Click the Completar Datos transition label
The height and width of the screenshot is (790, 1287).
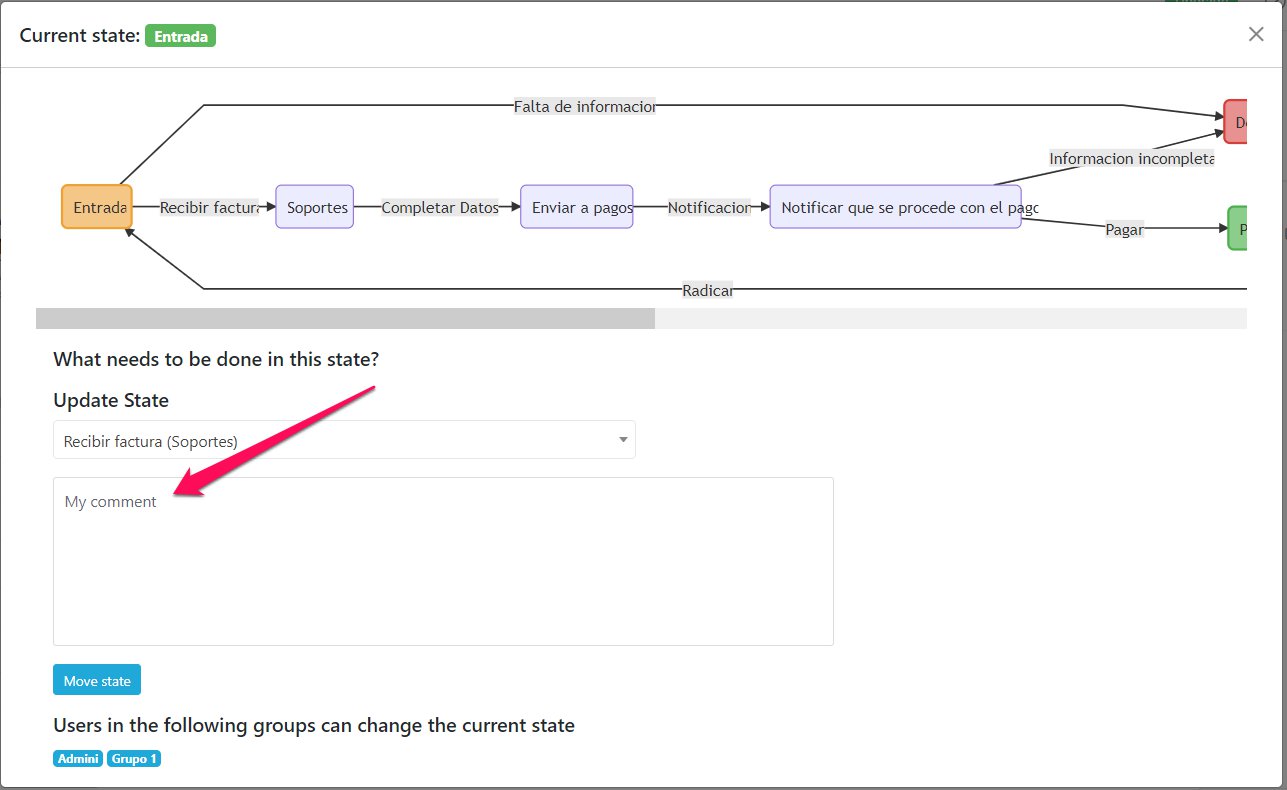(x=440, y=208)
